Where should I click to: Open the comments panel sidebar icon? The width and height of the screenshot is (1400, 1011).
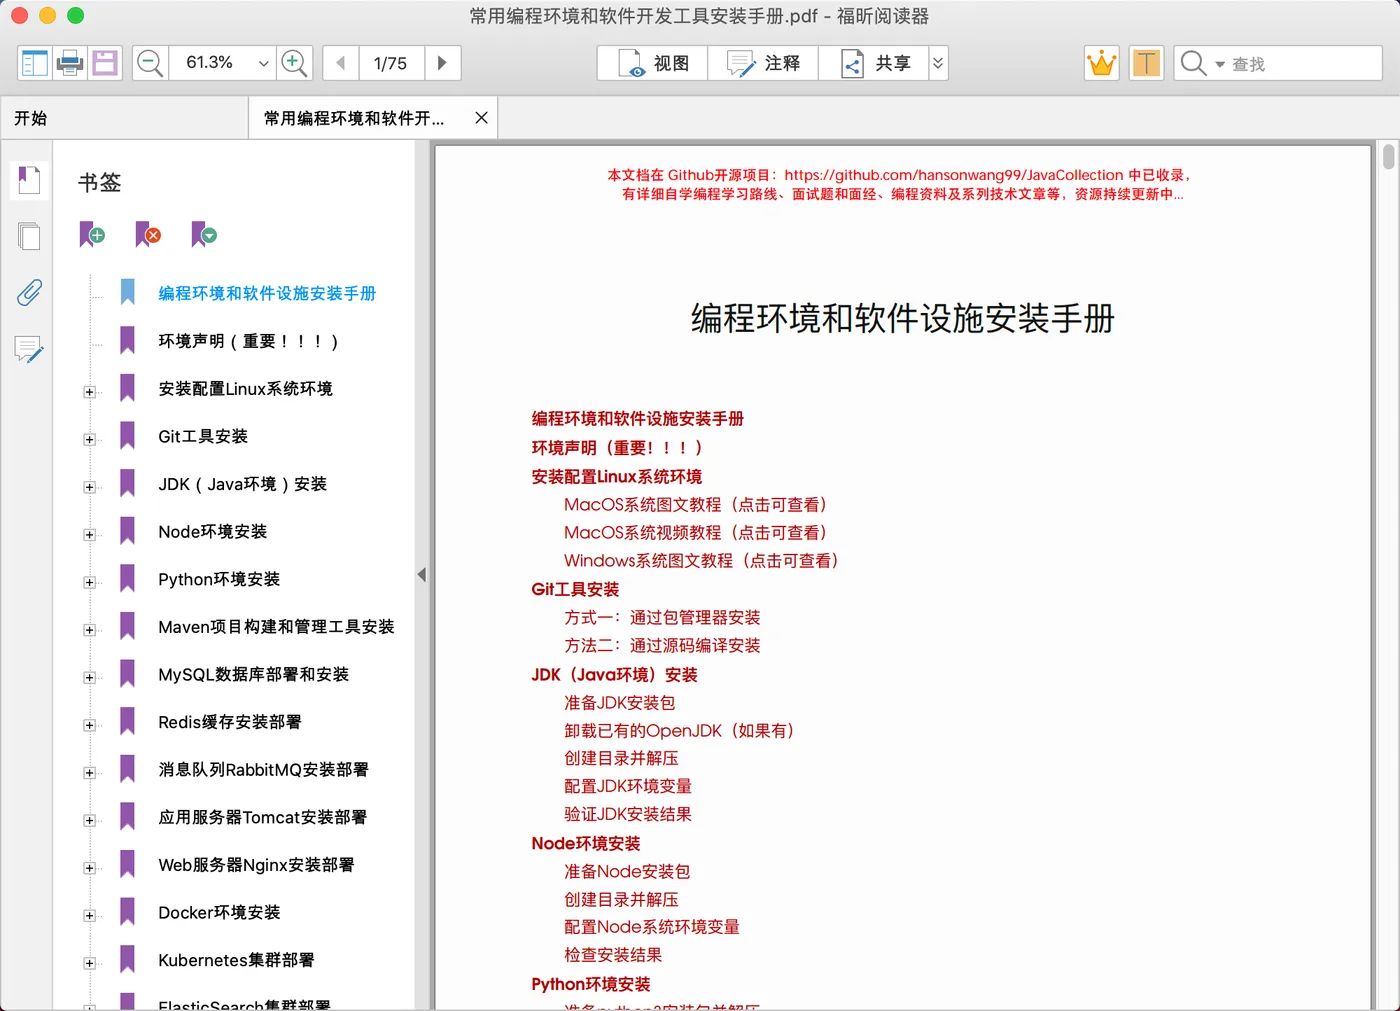(29, 349)
